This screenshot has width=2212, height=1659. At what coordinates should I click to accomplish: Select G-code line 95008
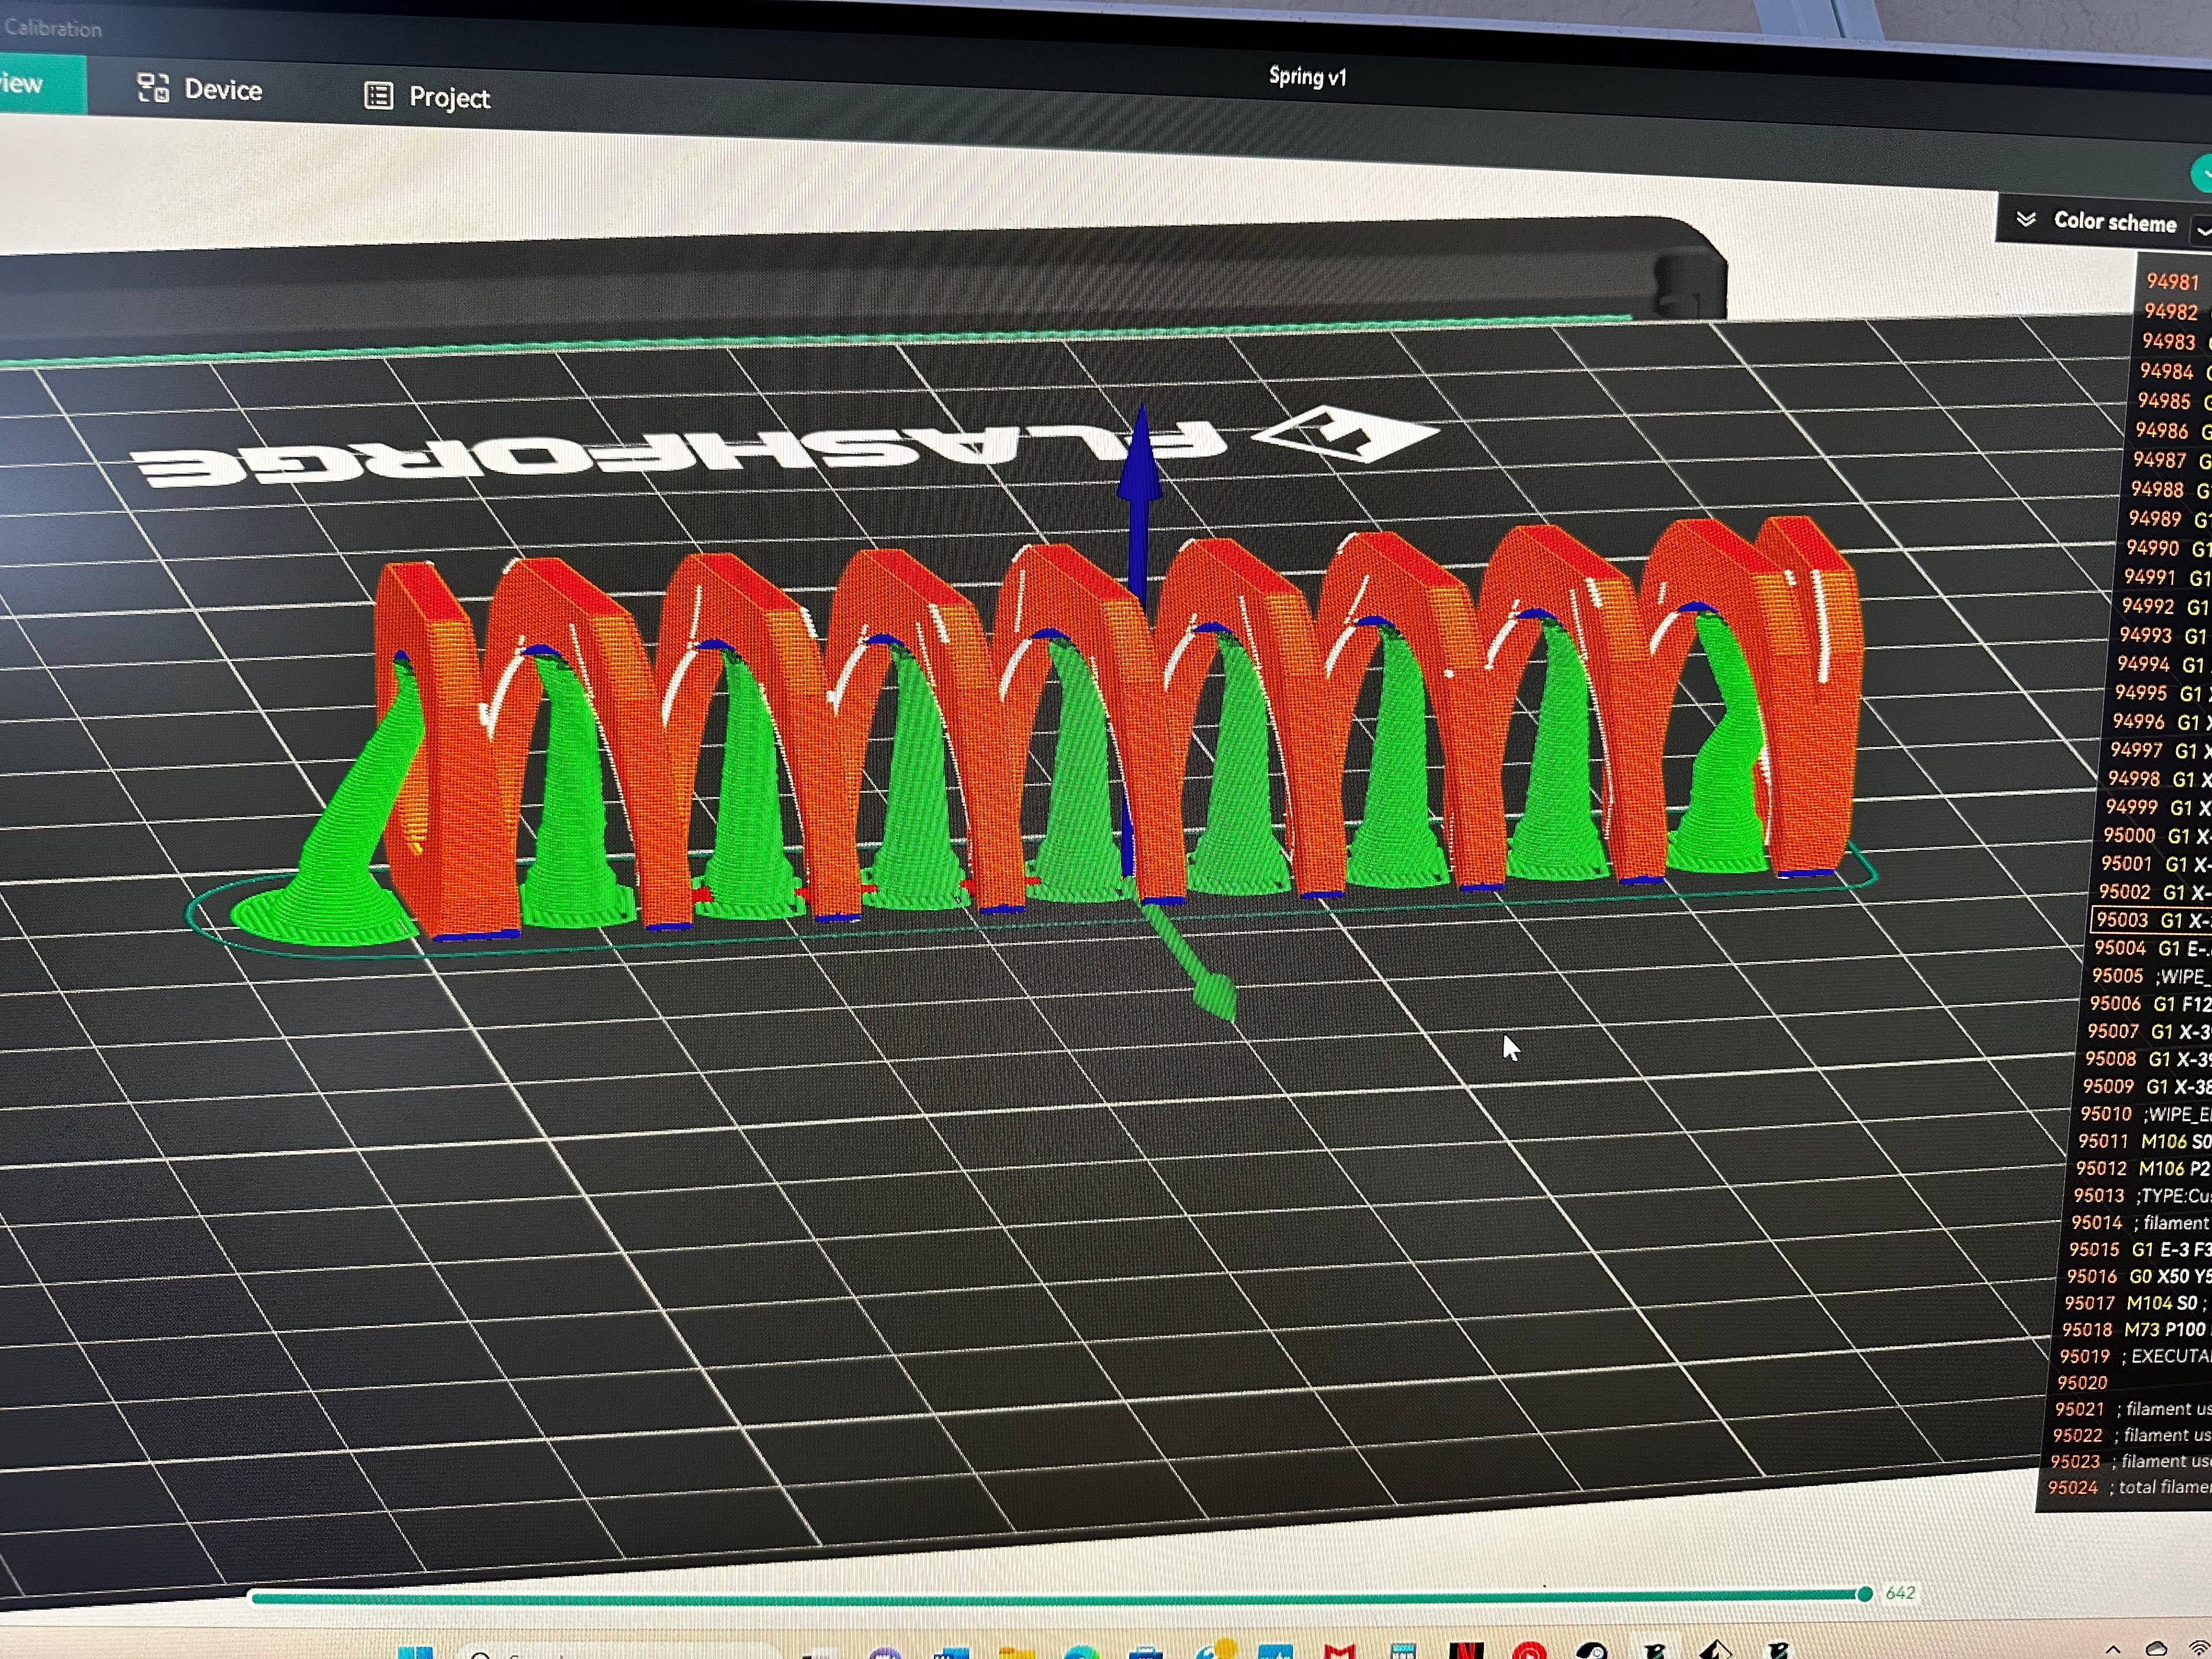(2147, 1059)
